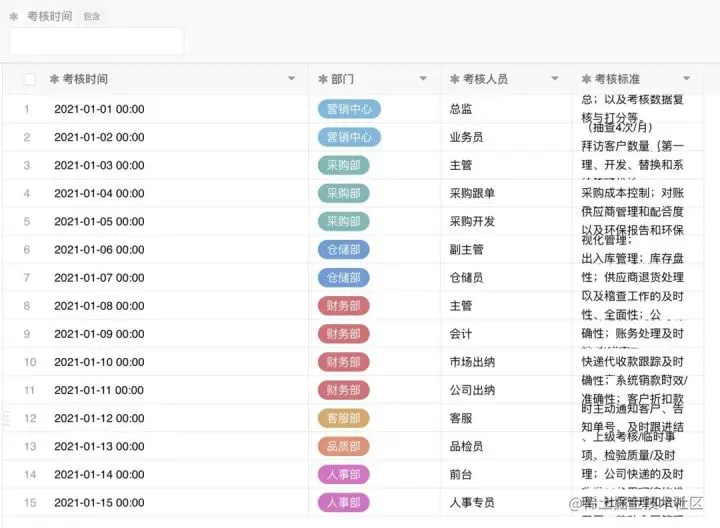Screen dimensions: 720x528
Task: Click date cell 2021-01-07 00:00
Action: point(99,278)
